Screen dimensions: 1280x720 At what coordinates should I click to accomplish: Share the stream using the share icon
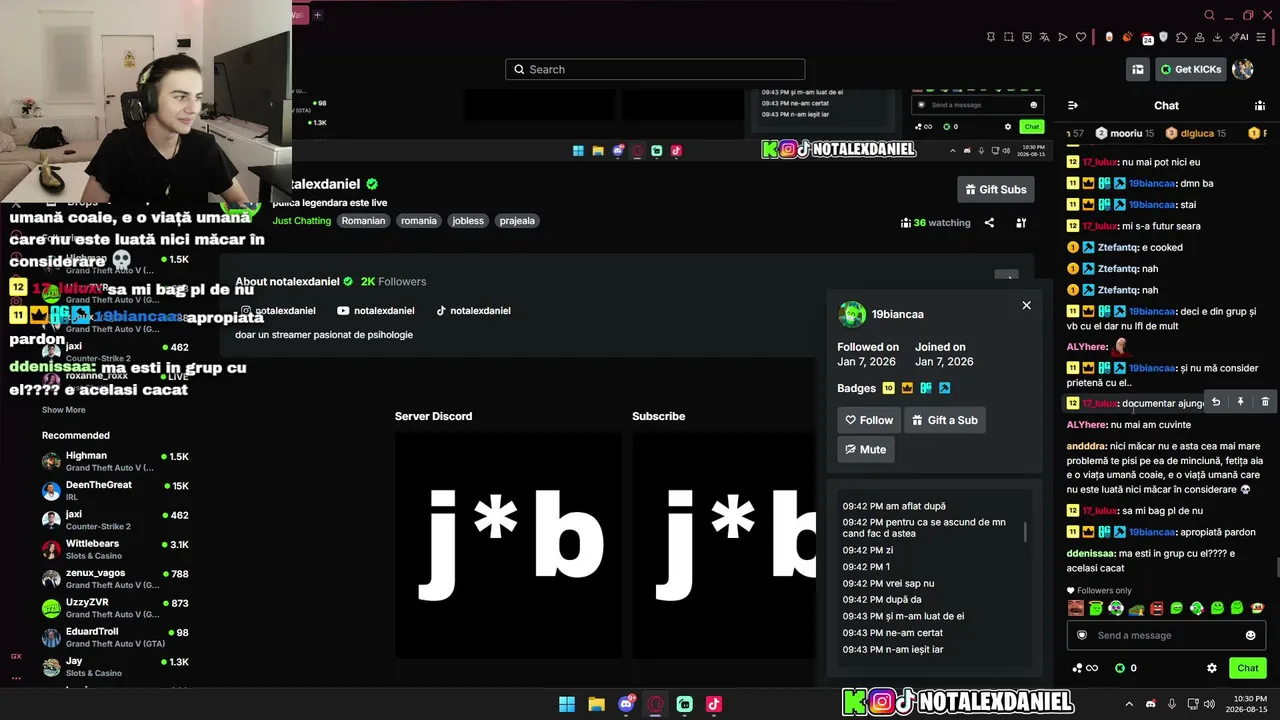(x=989, y=223)
